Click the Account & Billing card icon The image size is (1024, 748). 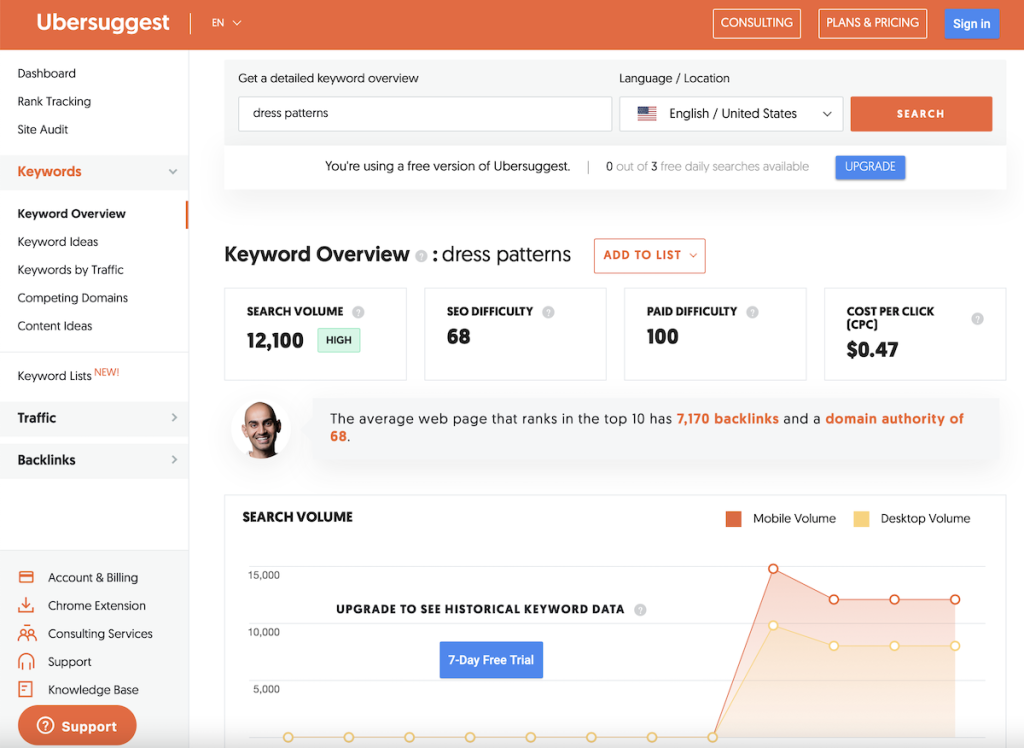[26, 577]
